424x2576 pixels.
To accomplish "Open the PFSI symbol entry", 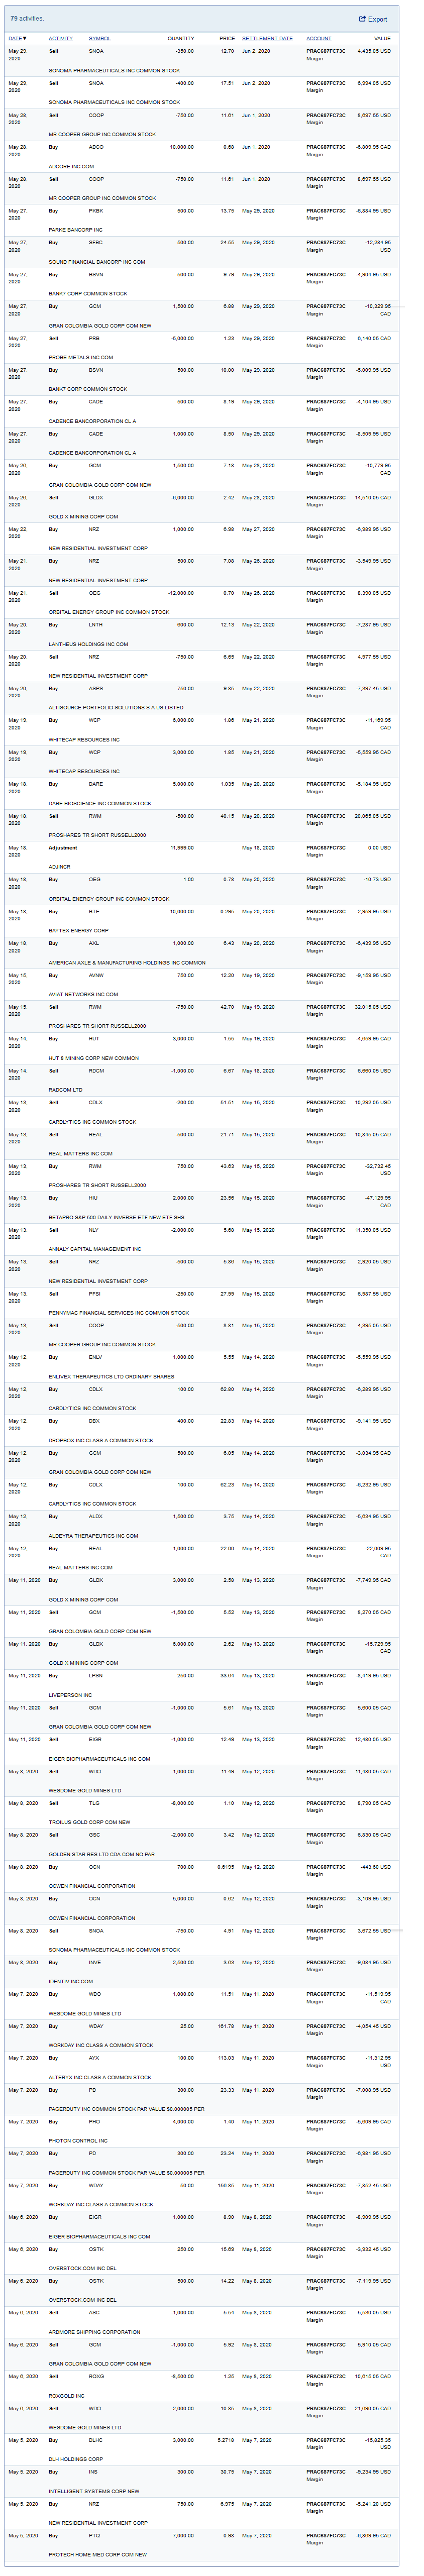I will tap(95, 1293).
